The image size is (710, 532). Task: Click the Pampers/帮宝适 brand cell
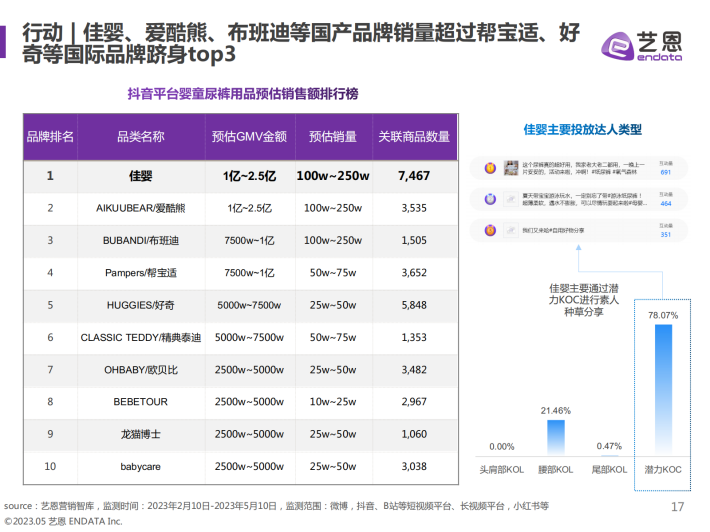[x=141, y=273]
